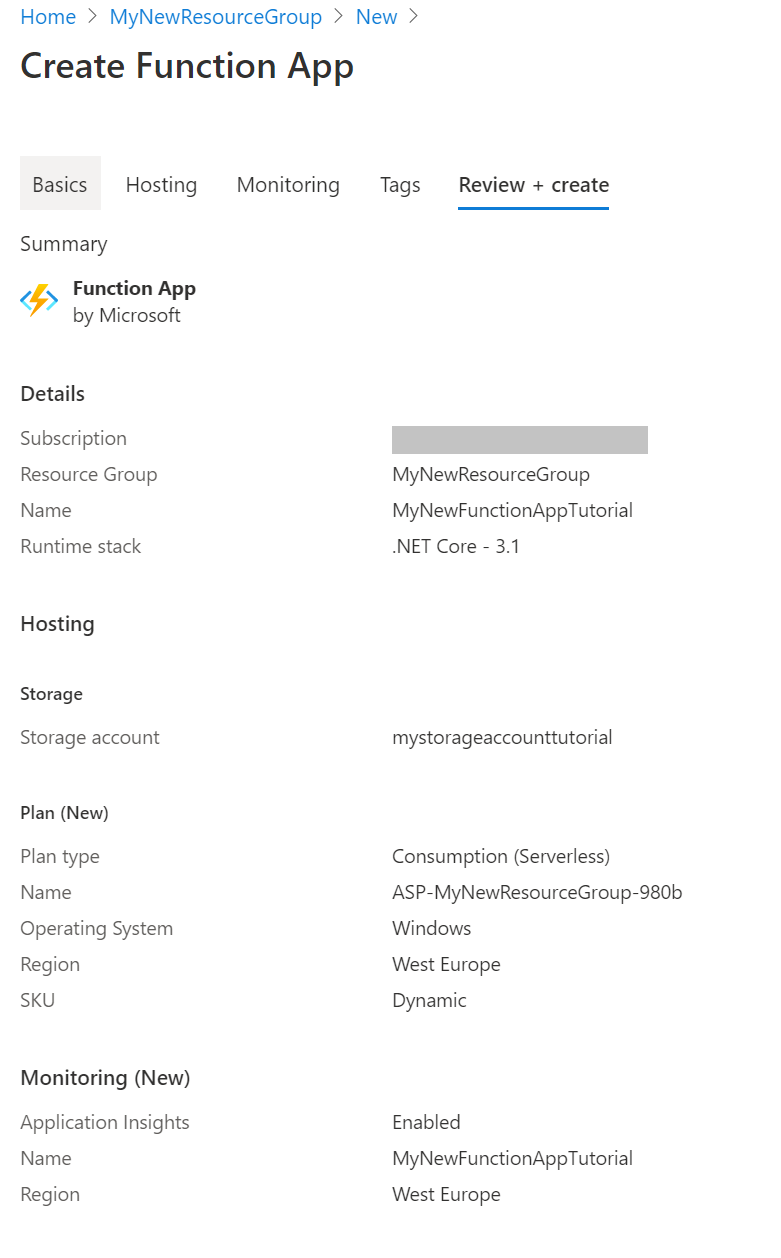Open MyNewResourceGroup from the breadcrumb
This screenshot has width=781, height=1258.
(x=215, y=16)
